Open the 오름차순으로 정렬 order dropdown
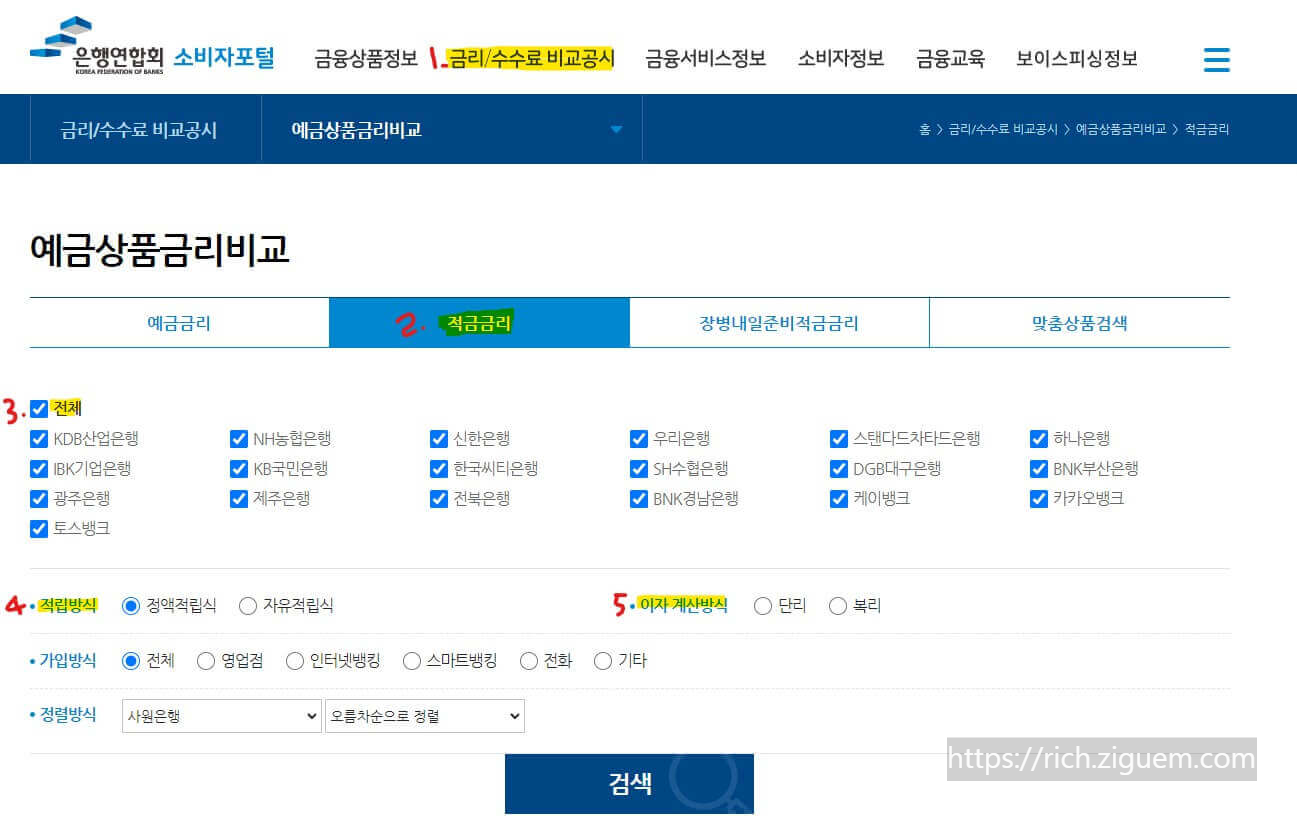The height and width of the screenshot is (821, 1297). click(x=424, y=716)
